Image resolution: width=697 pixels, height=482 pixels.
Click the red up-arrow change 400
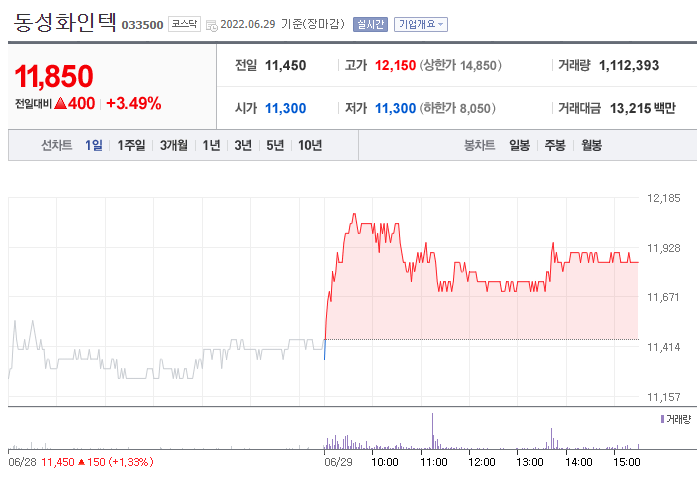74,104
